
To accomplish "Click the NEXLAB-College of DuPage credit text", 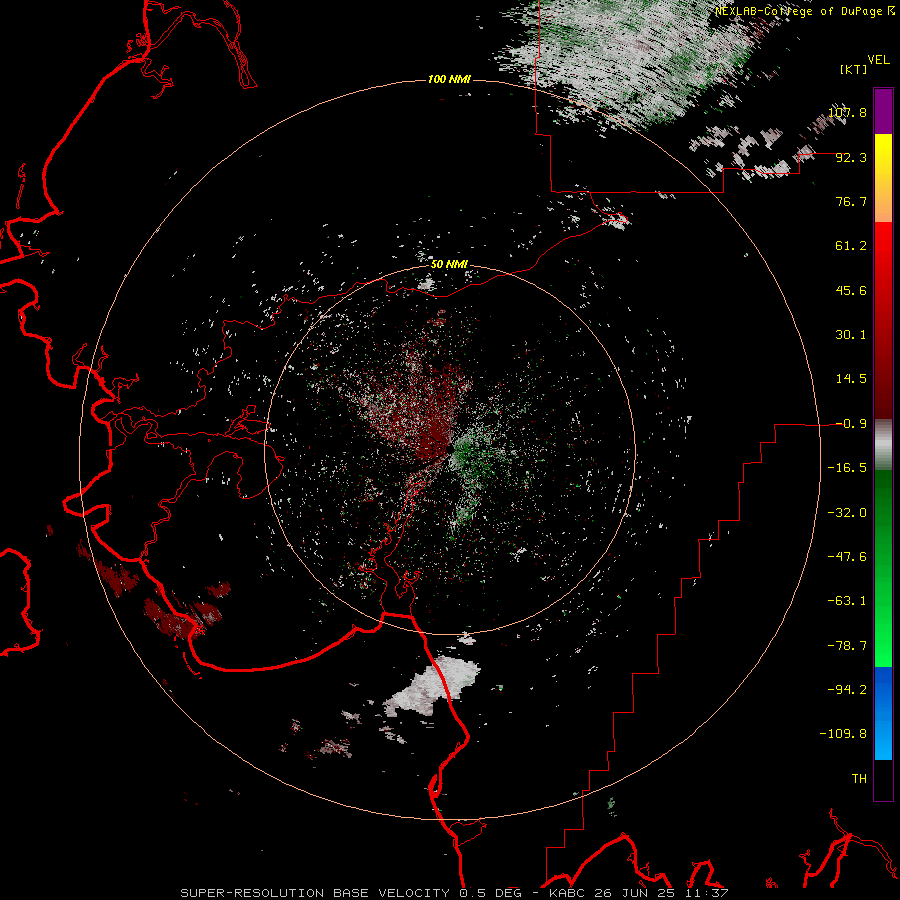I will point(804,11).
